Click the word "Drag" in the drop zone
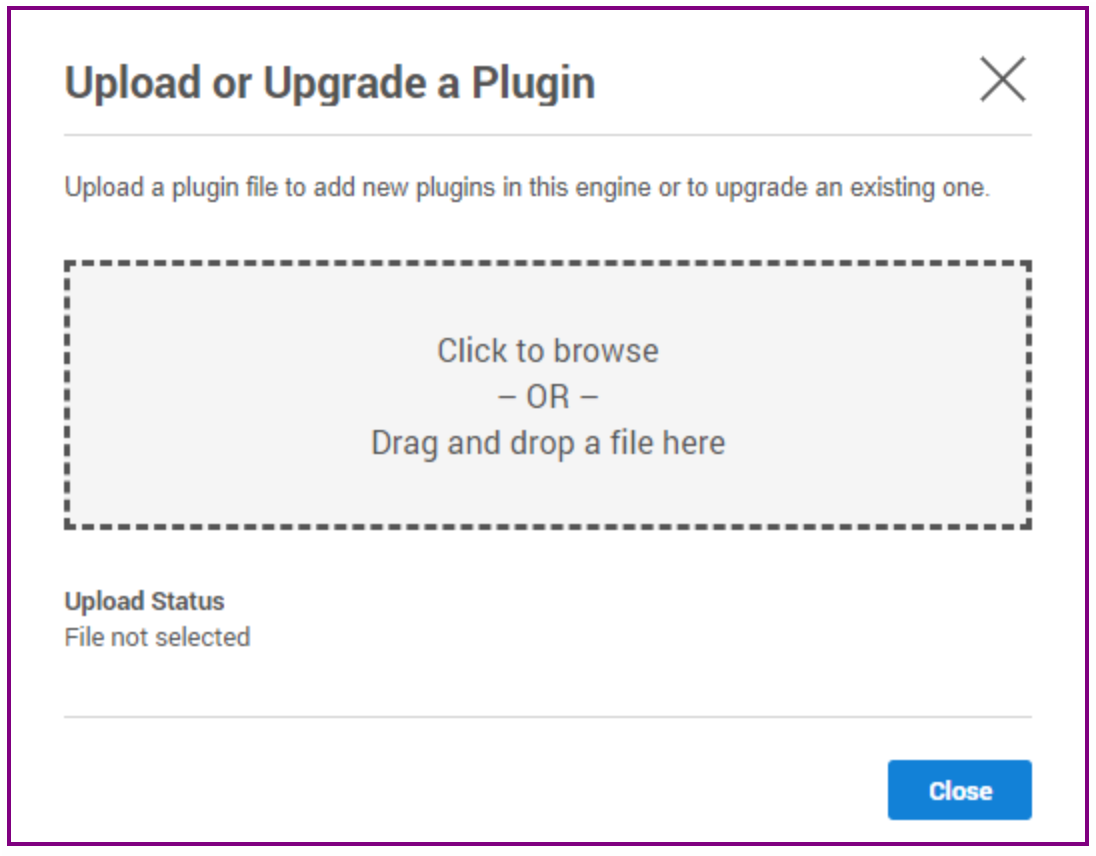This screenshot has width=1096, height=856. [x=405, y=443]
